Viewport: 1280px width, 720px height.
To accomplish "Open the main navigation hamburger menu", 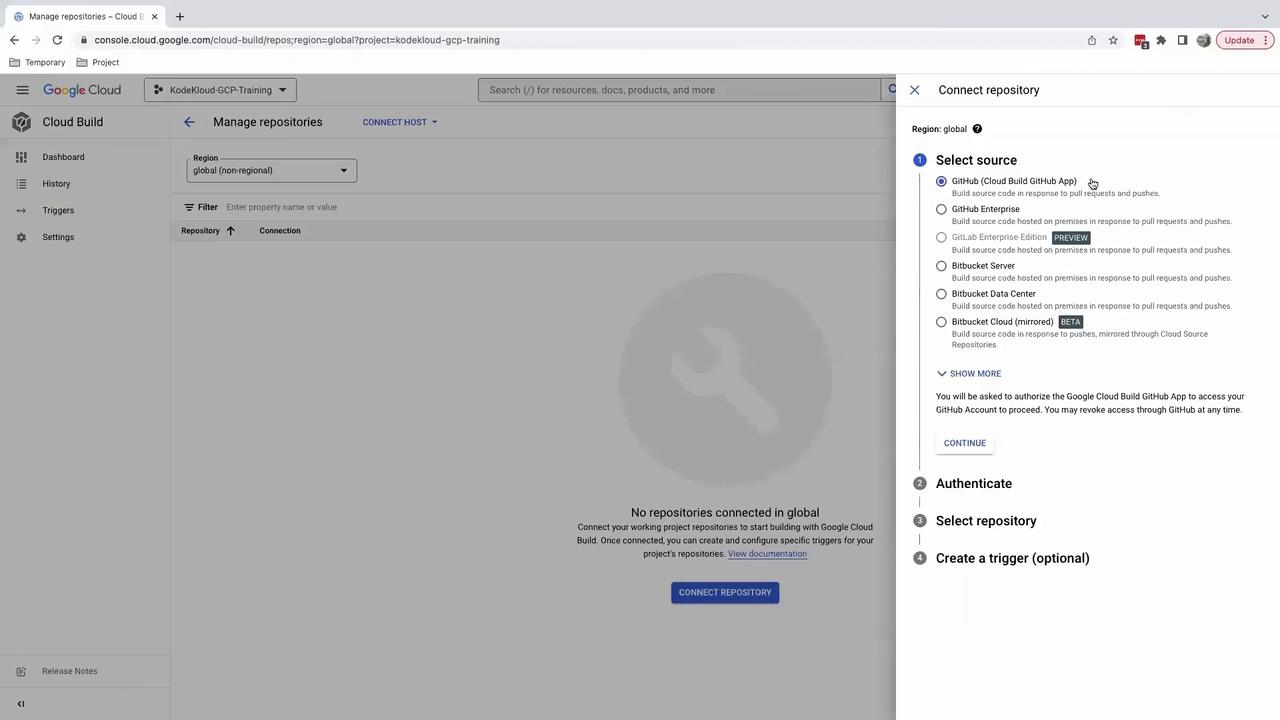I will coord(22,90).
